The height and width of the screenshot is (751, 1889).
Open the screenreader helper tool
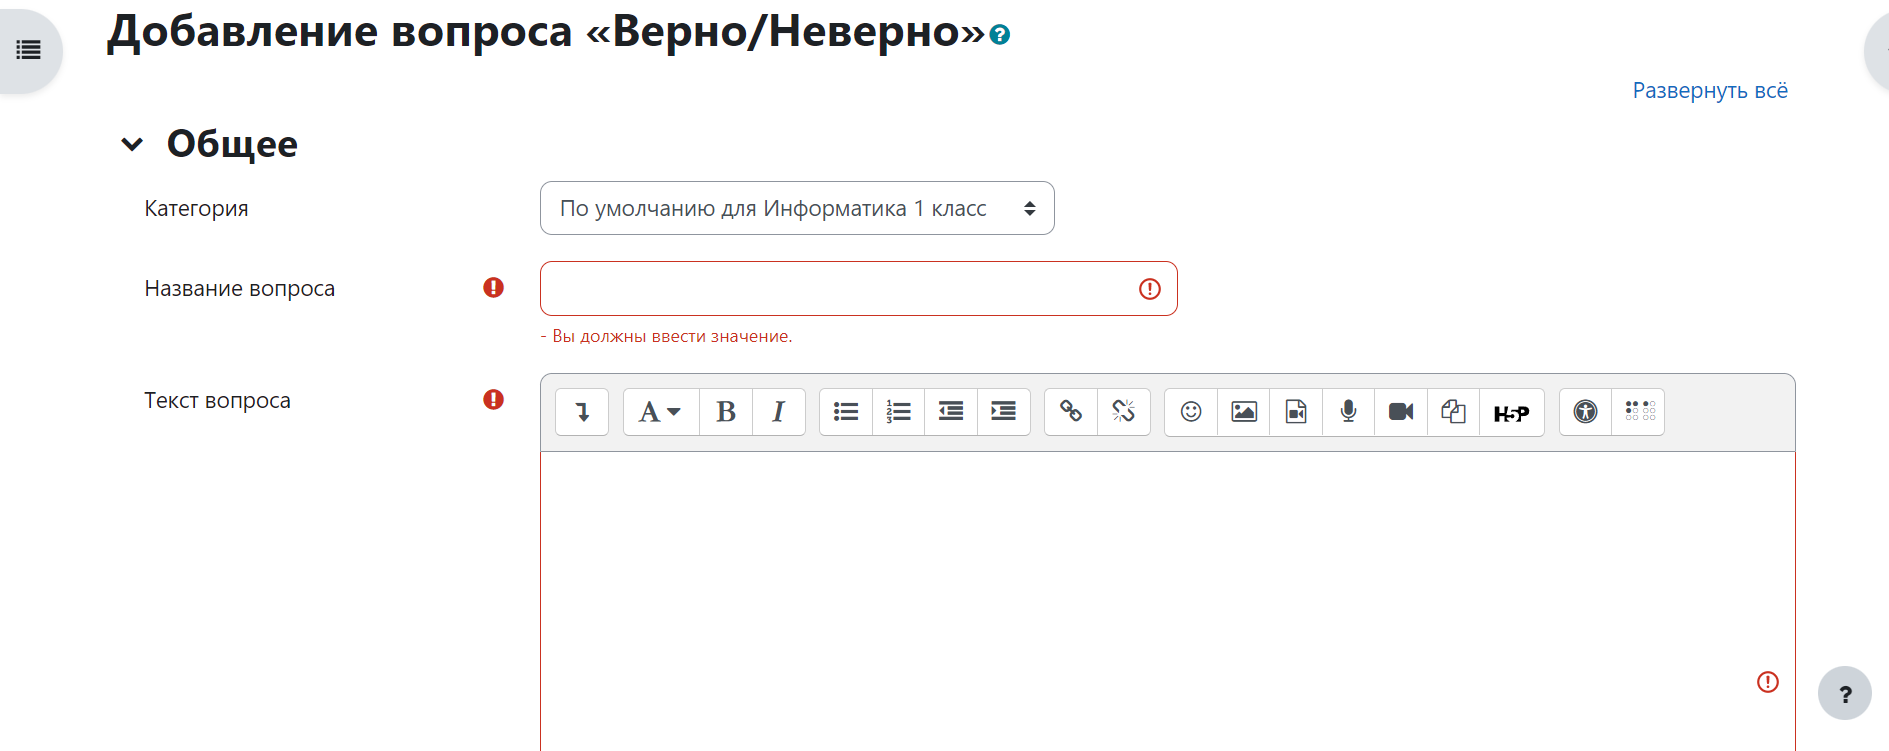click(x=1639, y=412)
